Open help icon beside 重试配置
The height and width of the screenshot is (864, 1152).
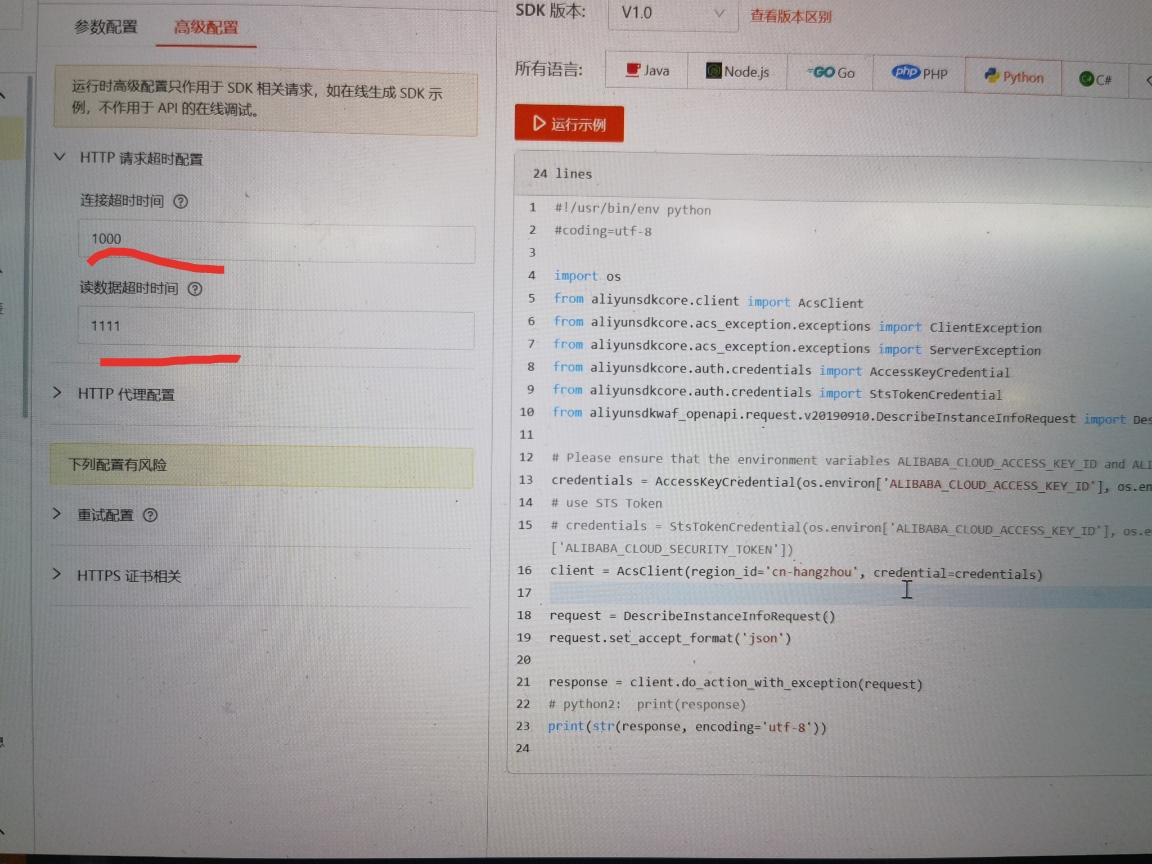pyautogui.click(x=151, y=515)
